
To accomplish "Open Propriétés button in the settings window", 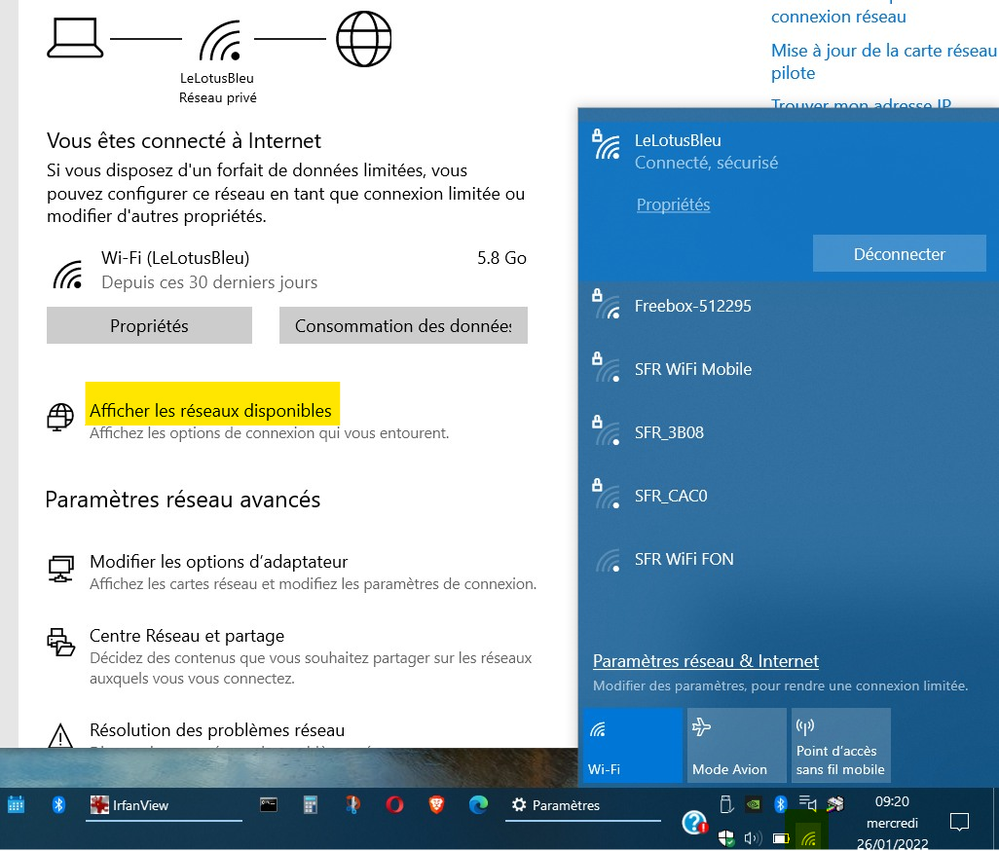I will (149, 326).
